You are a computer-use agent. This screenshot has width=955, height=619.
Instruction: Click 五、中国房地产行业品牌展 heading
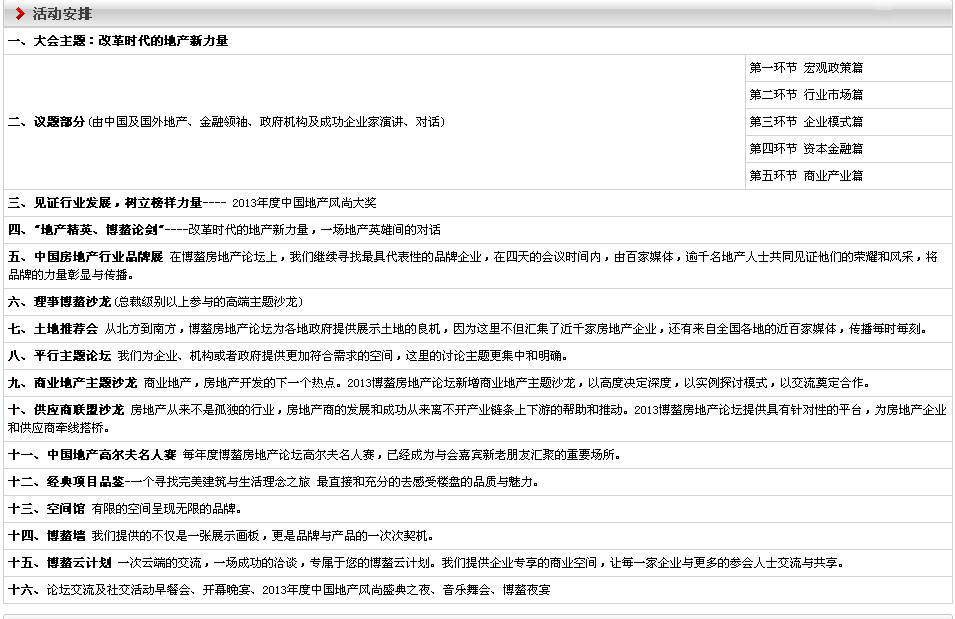click(x=85, y=257)
